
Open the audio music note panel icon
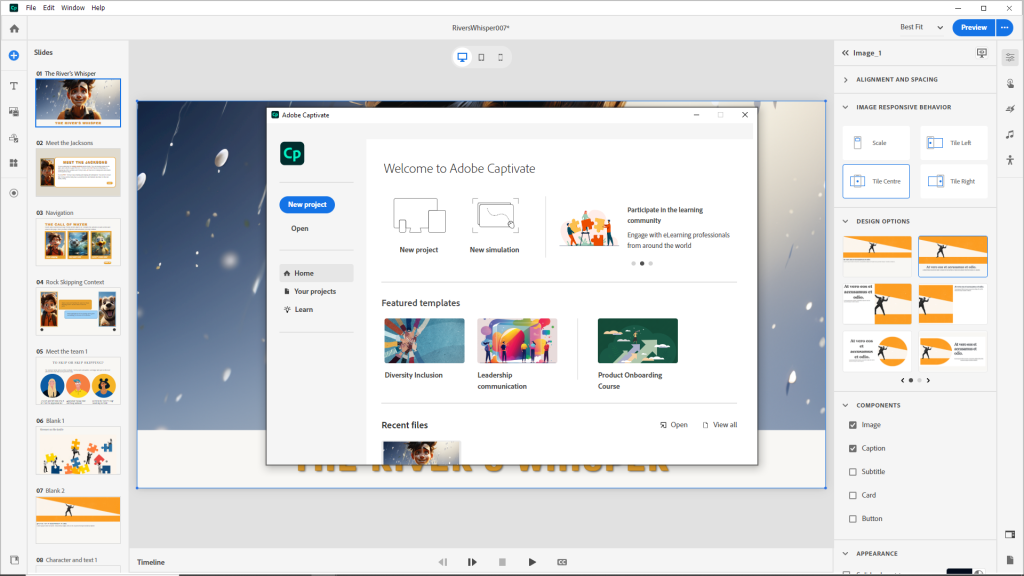(x=1010, y=134)
